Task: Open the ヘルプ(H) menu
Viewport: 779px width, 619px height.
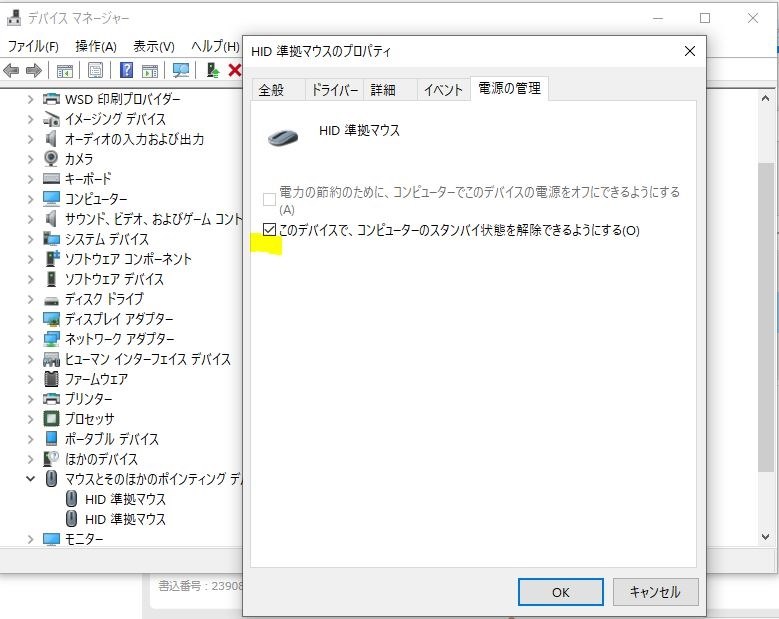Action: pos(216,47)
